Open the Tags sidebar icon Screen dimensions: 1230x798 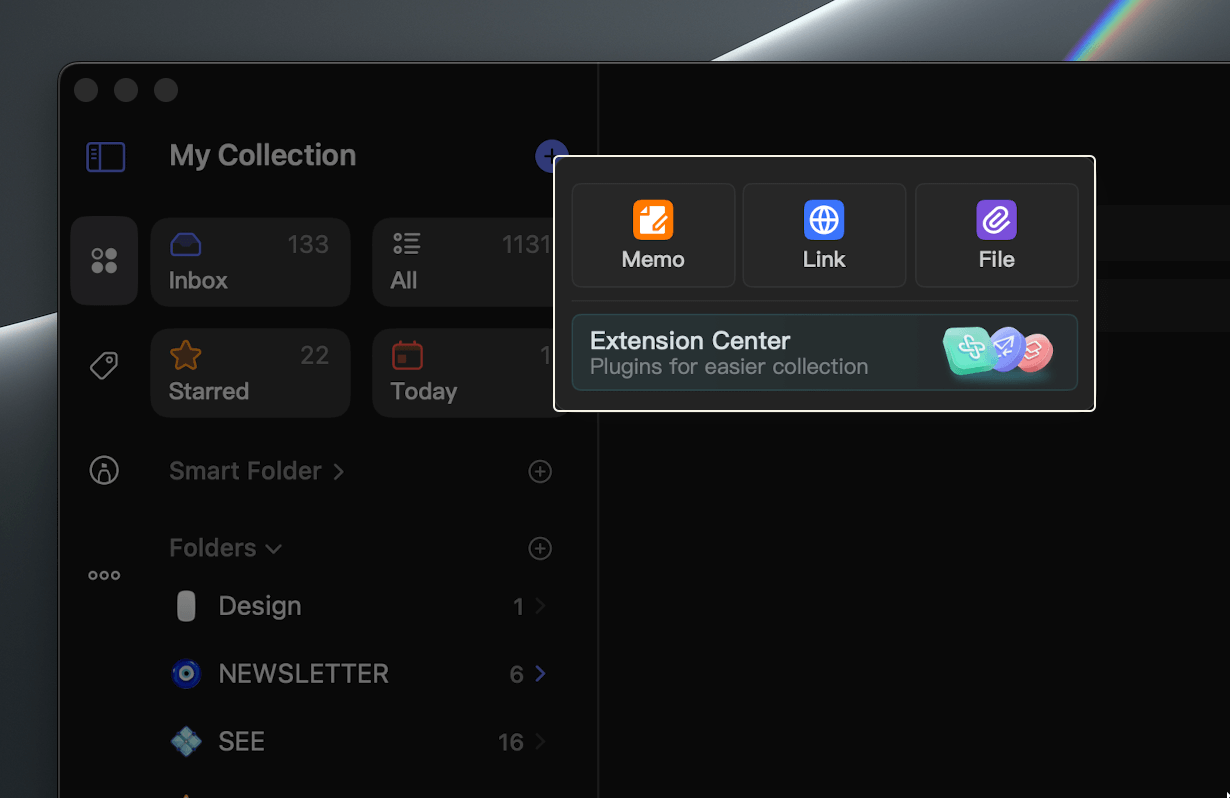coord(104,366)
